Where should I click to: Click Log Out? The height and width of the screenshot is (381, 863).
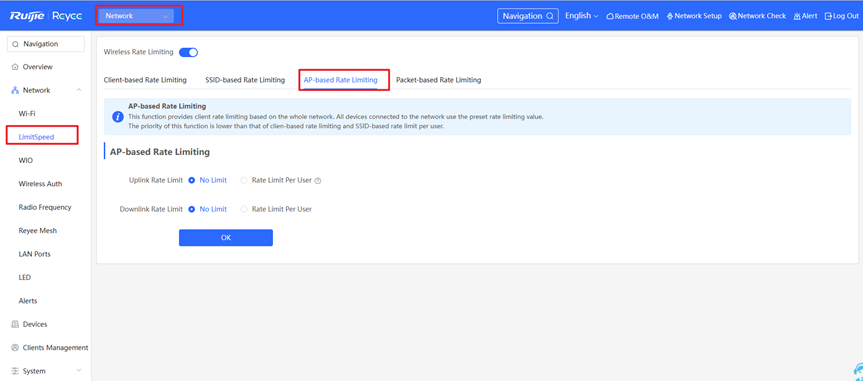tap(842, 16)
